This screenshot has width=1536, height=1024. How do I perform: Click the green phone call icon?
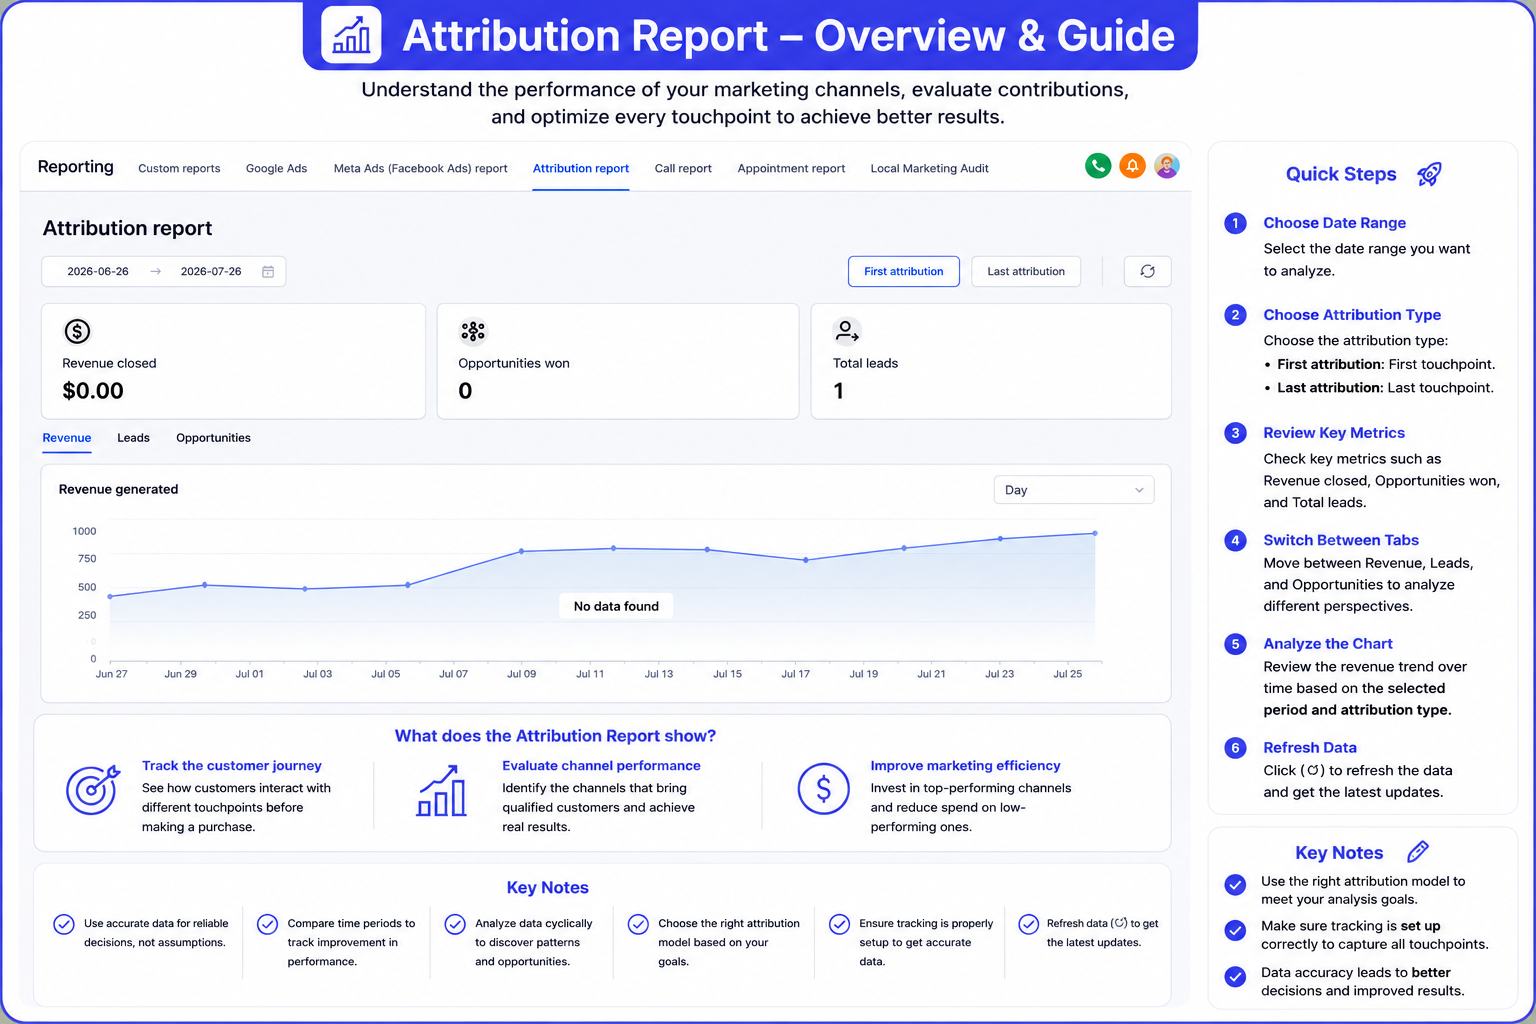1098,166
